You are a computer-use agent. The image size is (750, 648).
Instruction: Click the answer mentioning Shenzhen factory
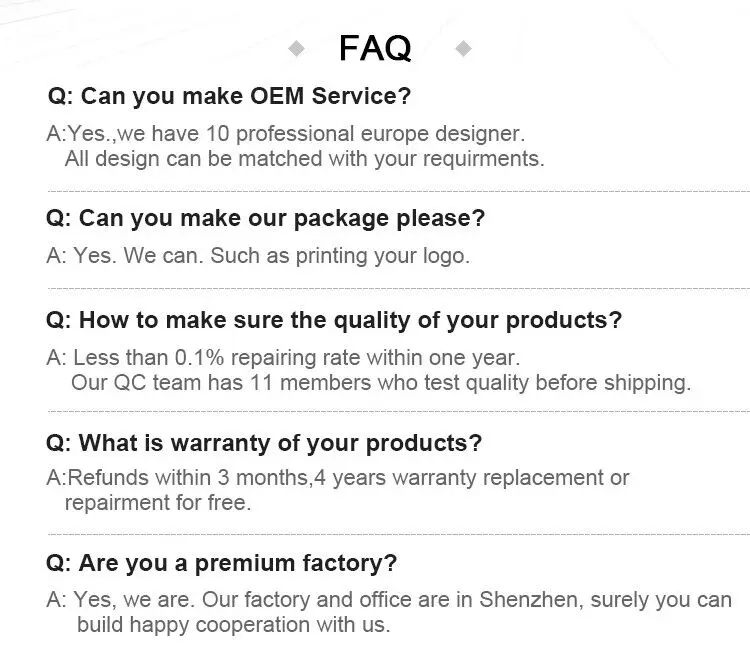[389, 600]
